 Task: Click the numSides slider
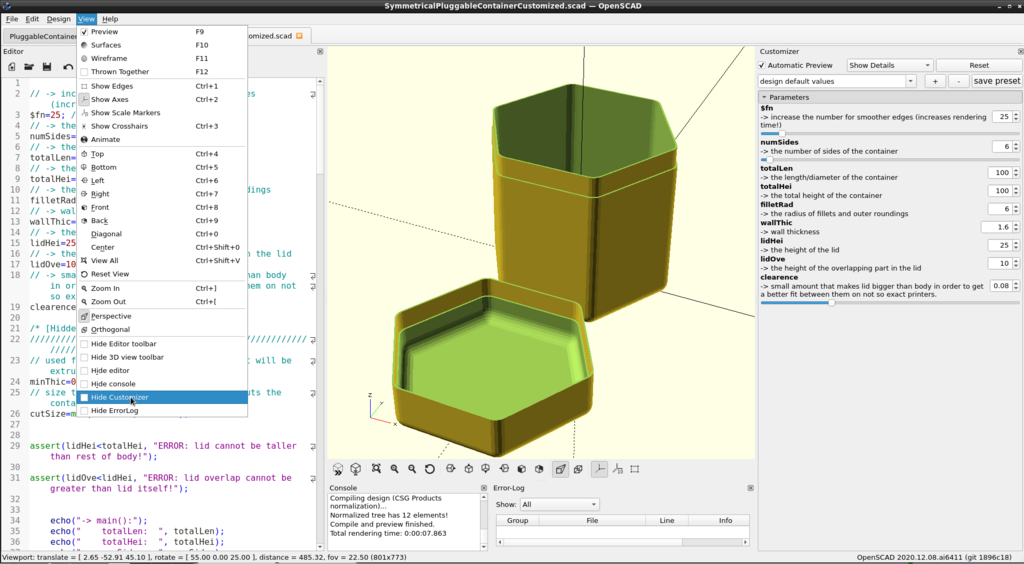889,159
